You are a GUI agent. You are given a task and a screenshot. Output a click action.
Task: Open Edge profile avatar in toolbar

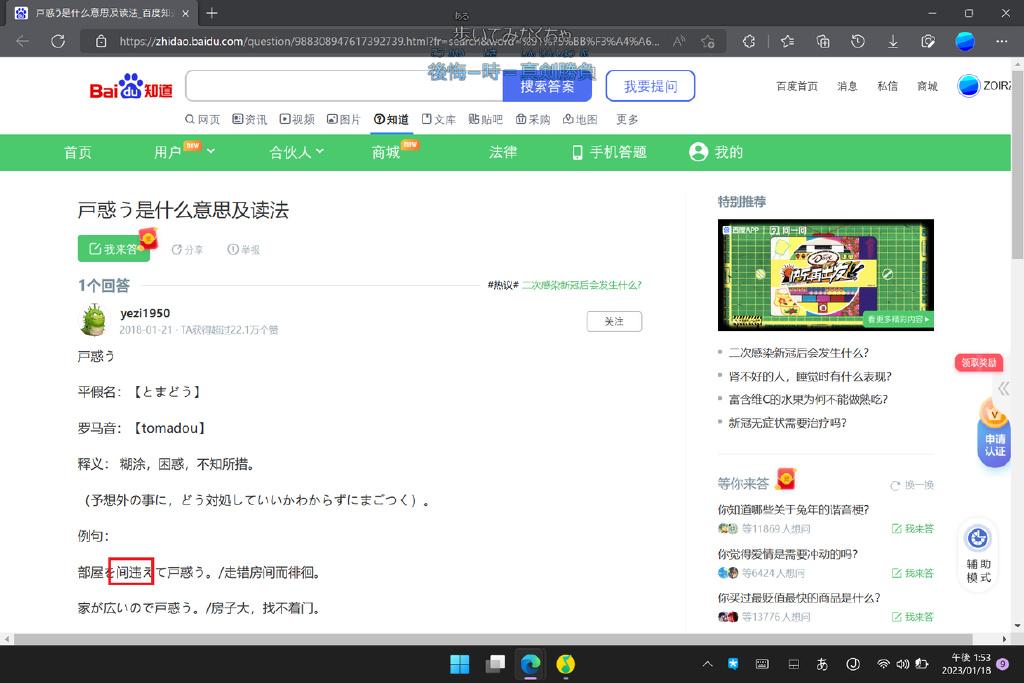[965, 41]
